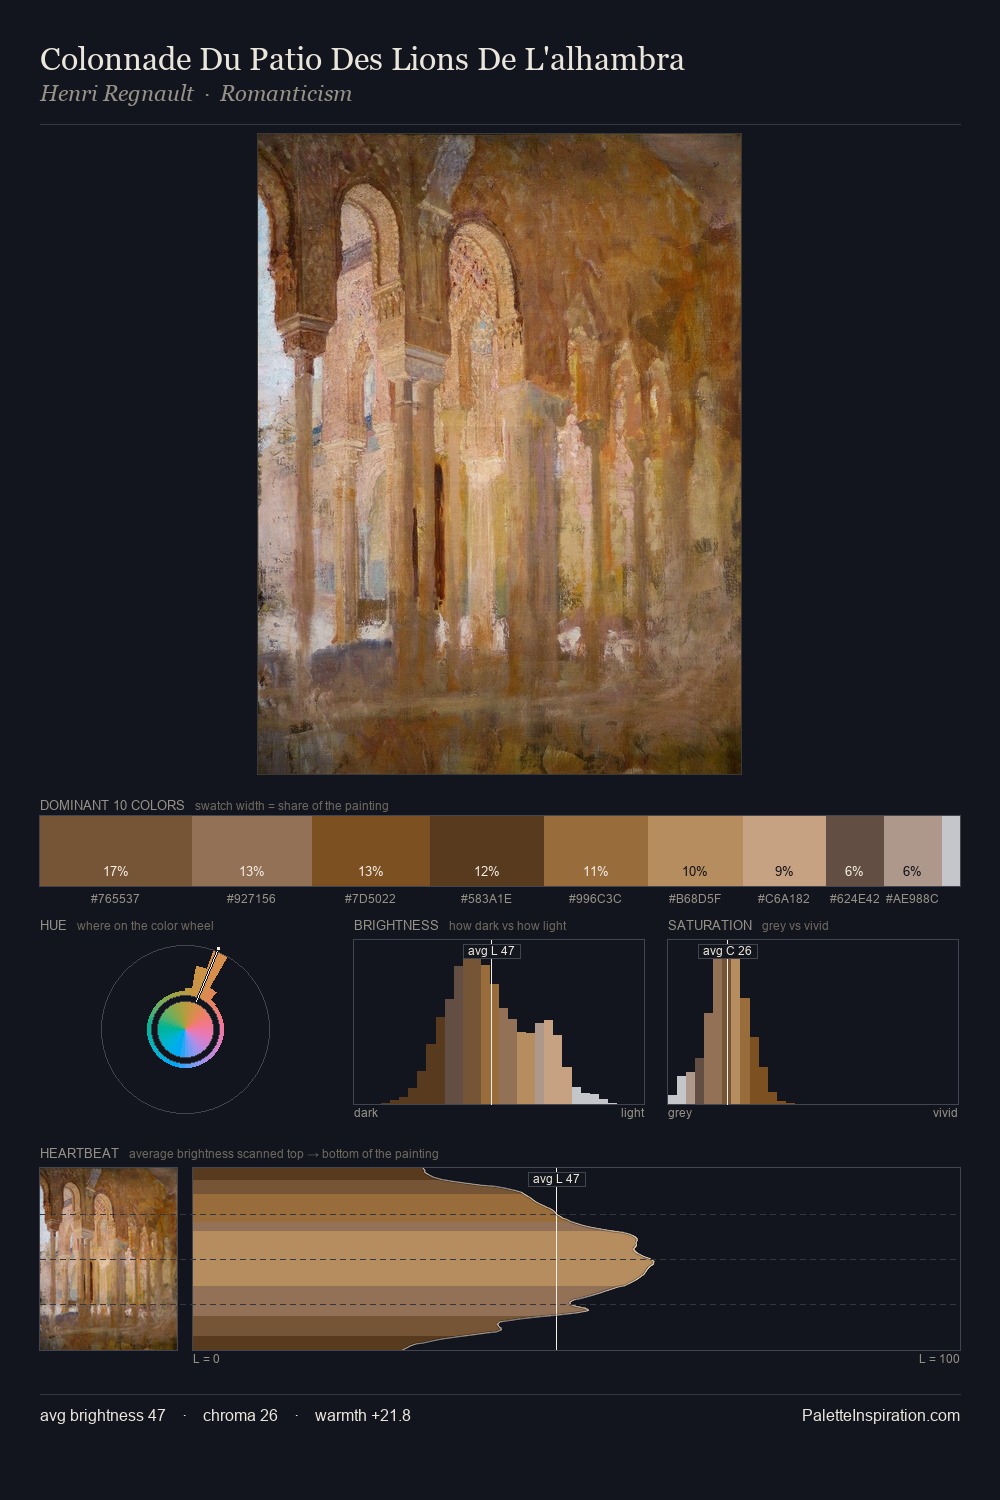The width and height of the screenshot is (1000, 1500).
Task: Click the BRIGHTNESS section heading
Action: (x=396, y=925)
